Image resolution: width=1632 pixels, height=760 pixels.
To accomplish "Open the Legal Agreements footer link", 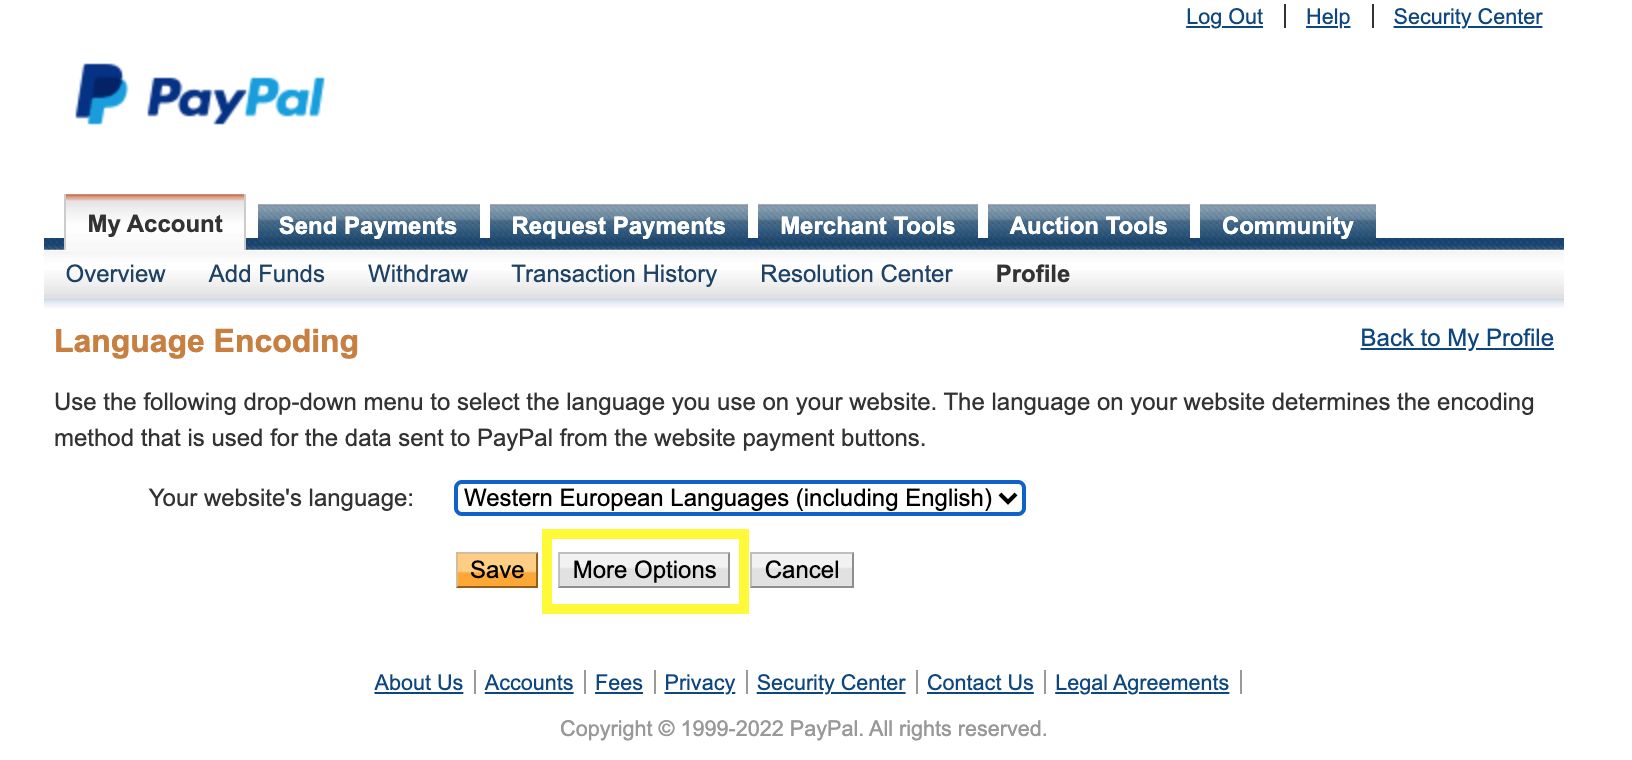I will click(x=1141, y=683).
